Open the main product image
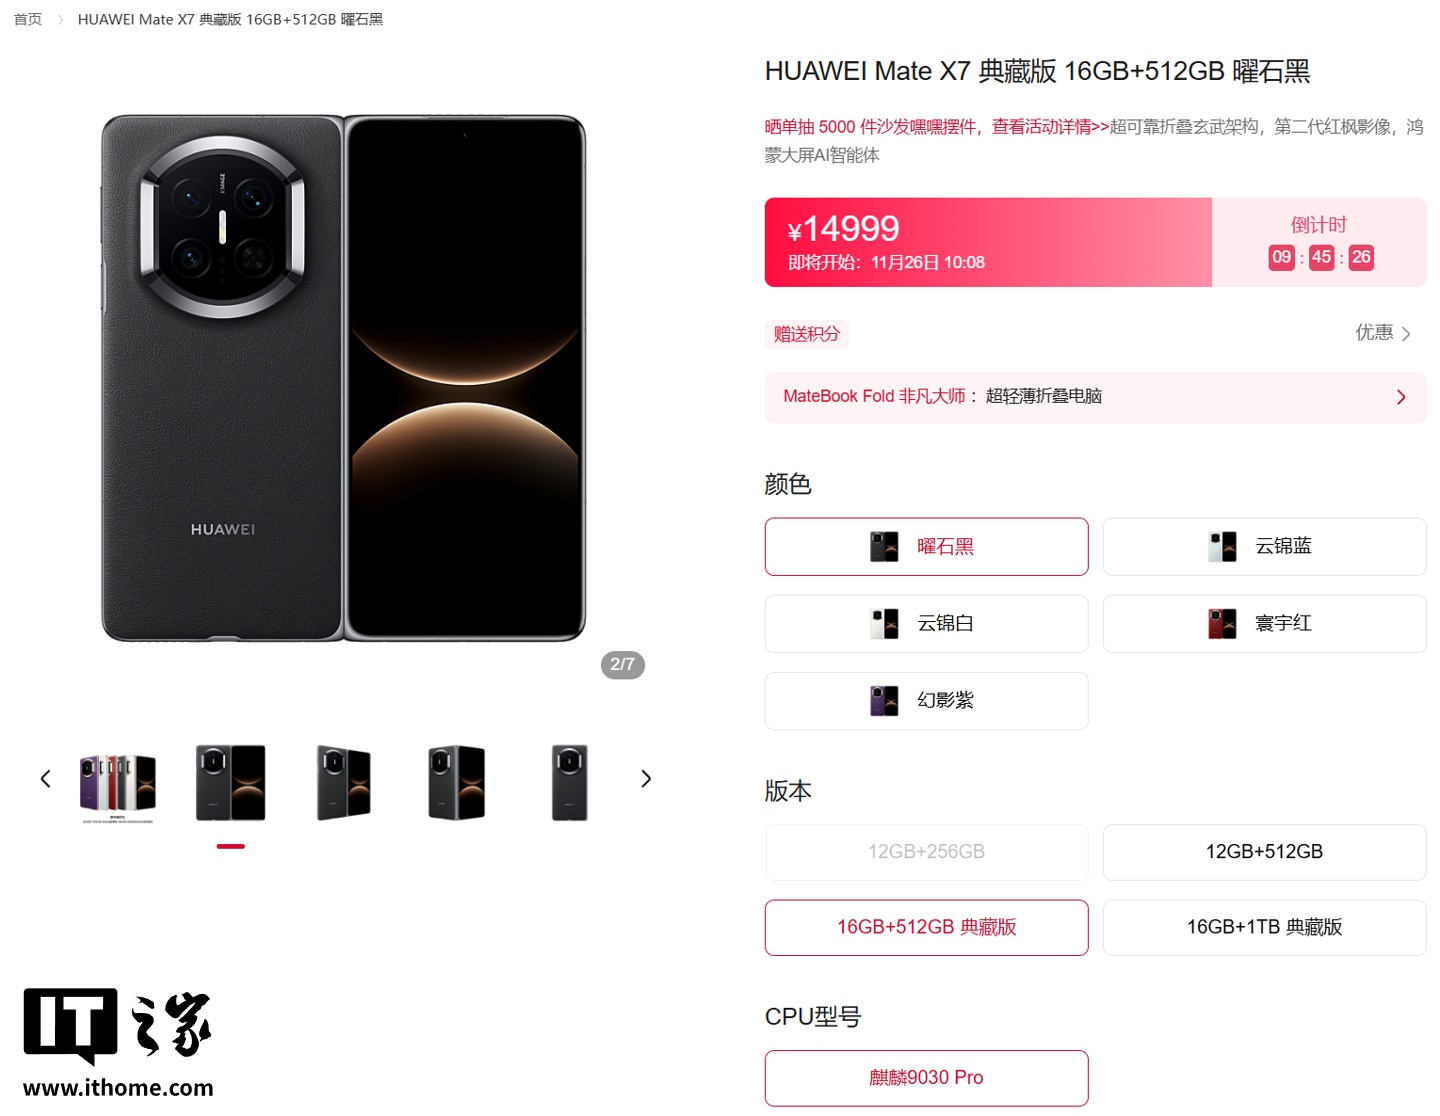Screen dimensions: 1440x1116 coord(344,378)
